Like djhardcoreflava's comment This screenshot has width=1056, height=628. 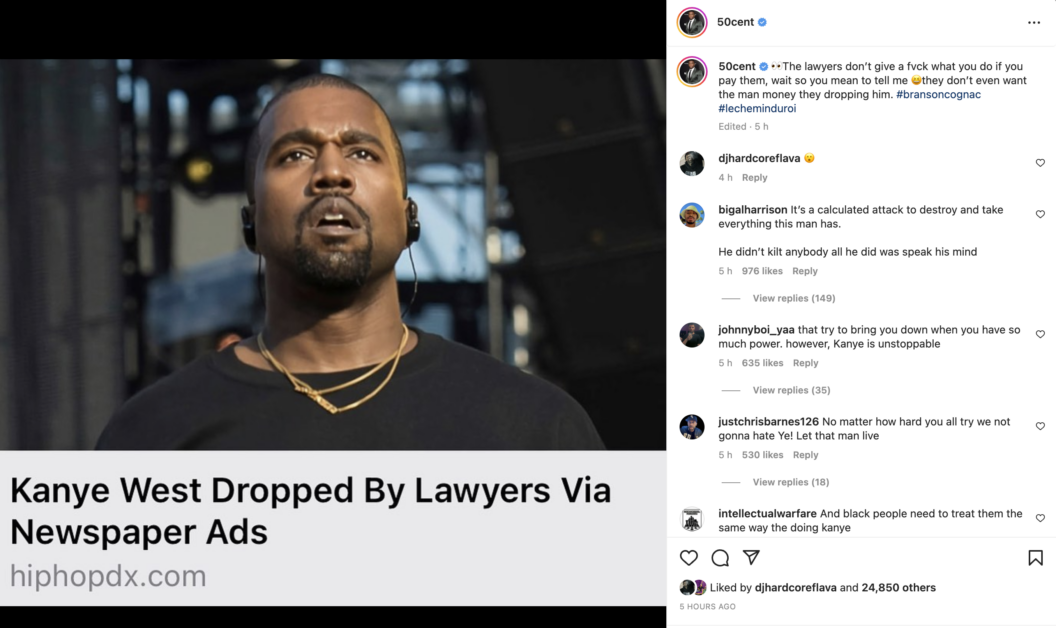1040,163
